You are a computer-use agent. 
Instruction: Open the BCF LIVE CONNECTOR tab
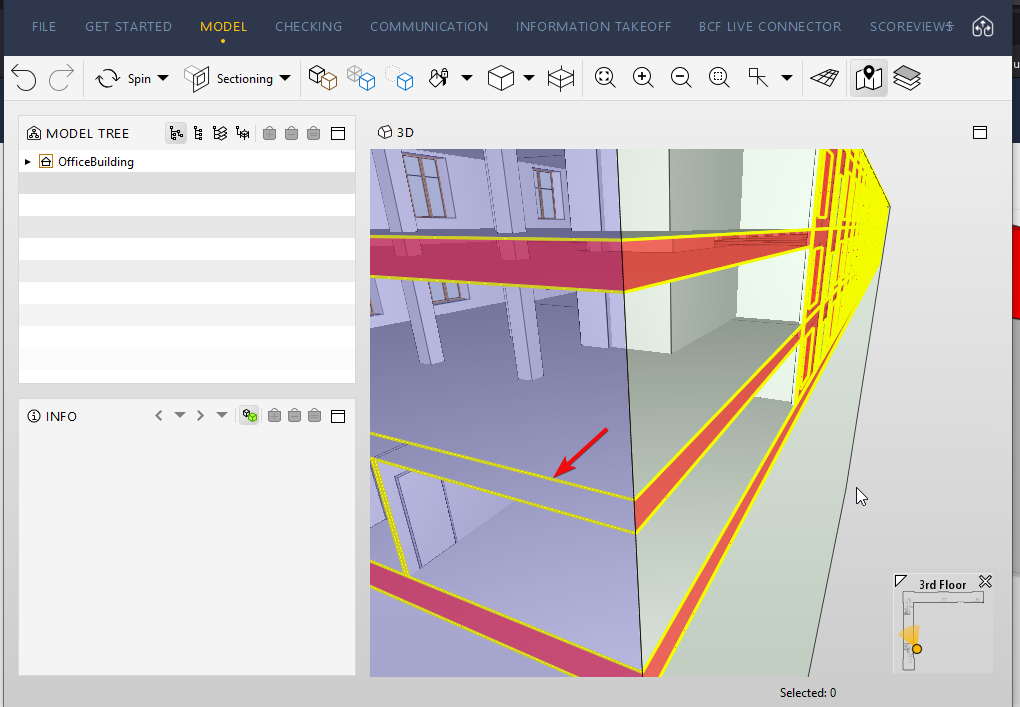pos(770,27)
